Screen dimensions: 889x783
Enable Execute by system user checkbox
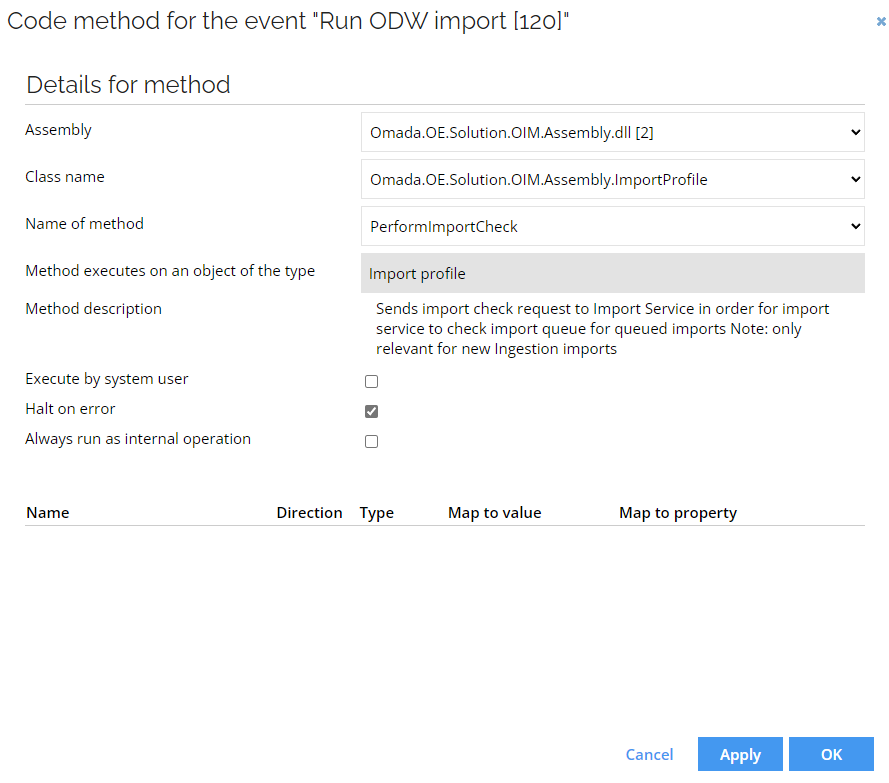371,382
